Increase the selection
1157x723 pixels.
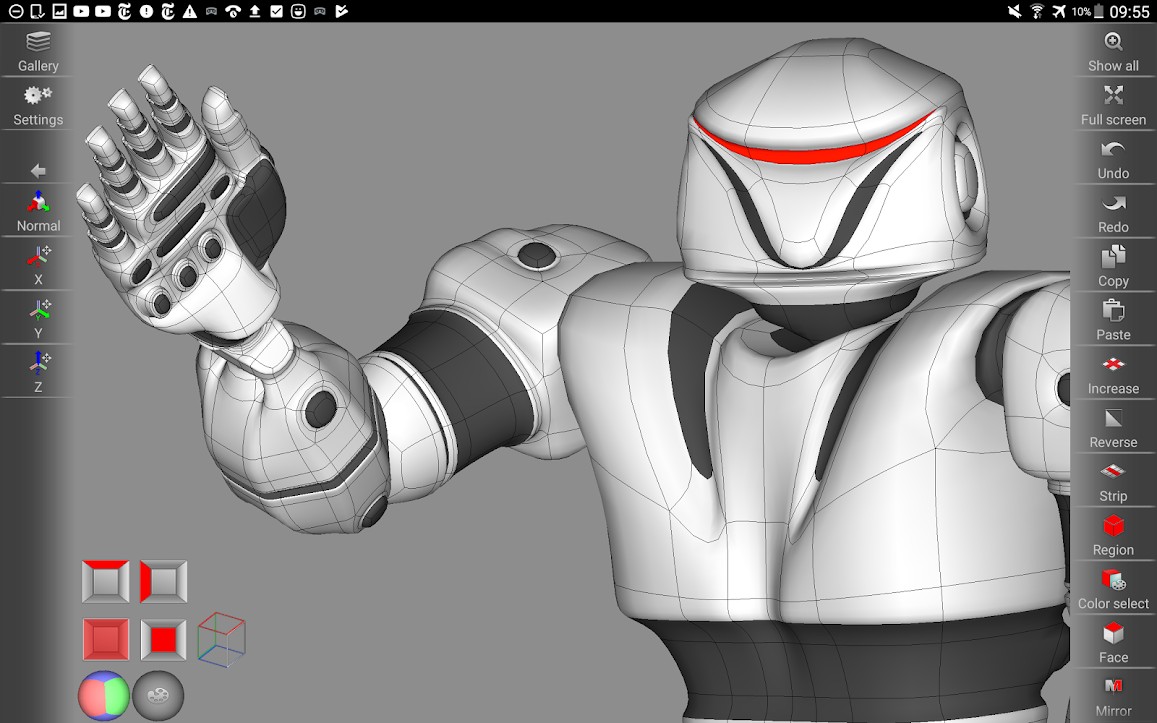point(1113,374)
